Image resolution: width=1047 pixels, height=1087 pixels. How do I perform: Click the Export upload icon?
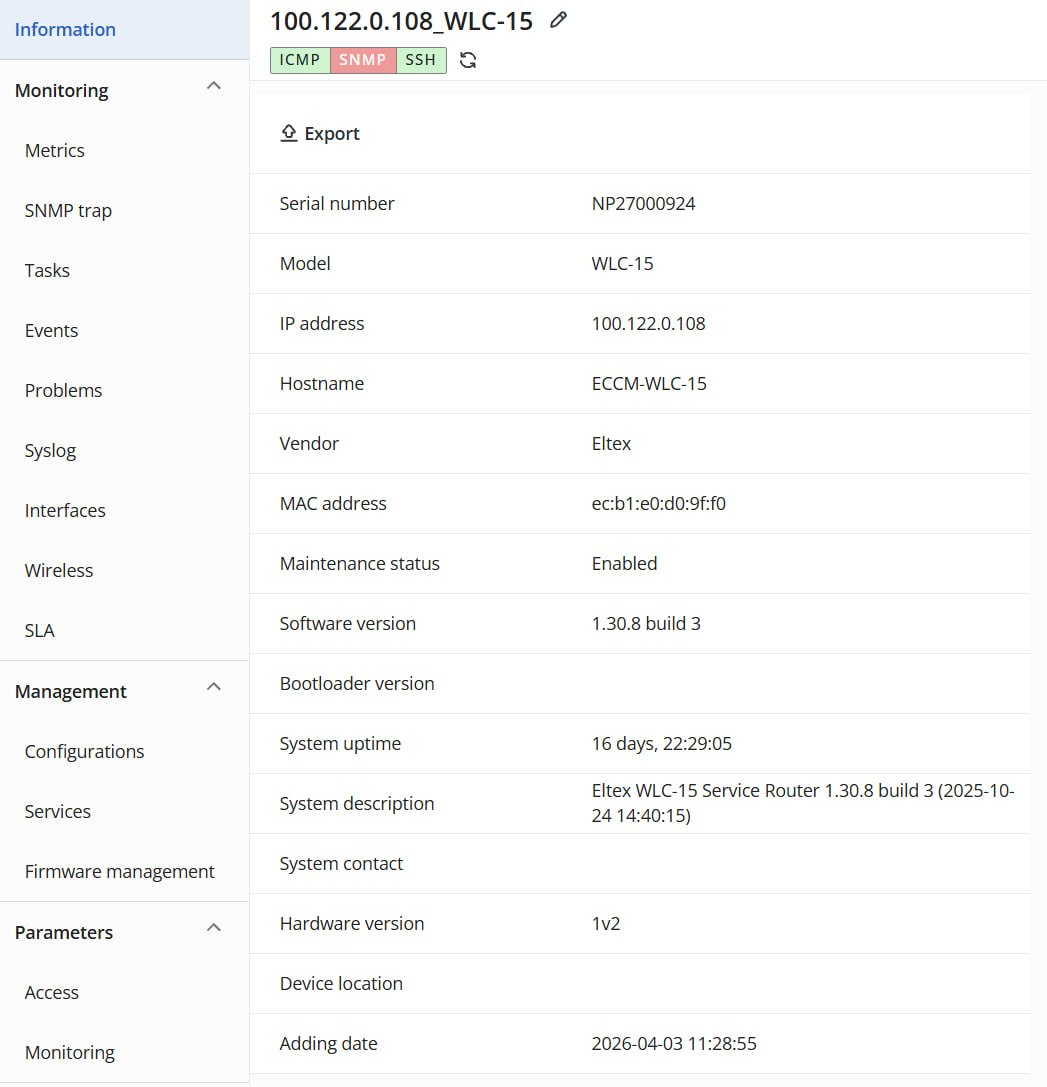[x=289, y=133]
